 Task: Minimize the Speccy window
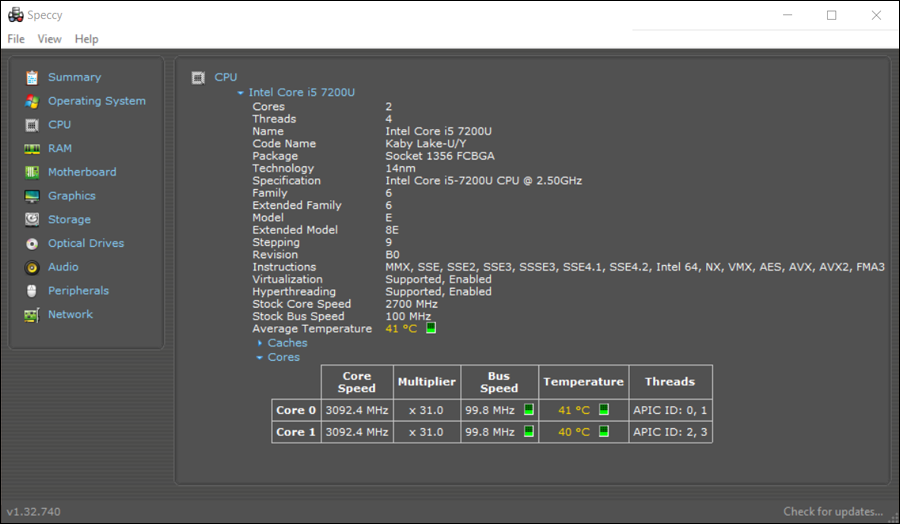[x=788, y=15]
